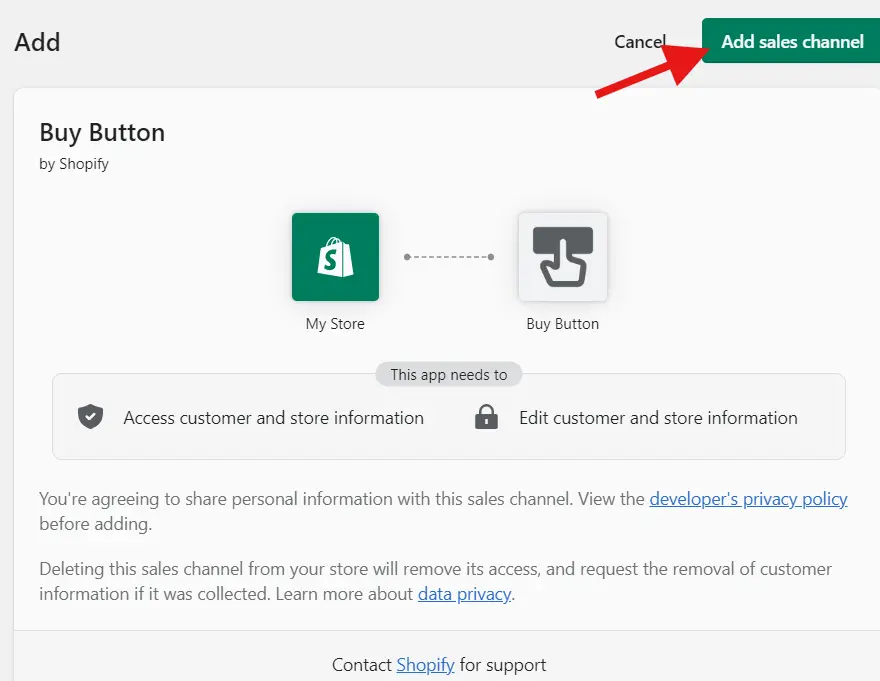Click the 'by Shopify' subtitle
The height and width of the screenshot is (681, 880).
tap(74, 164)
